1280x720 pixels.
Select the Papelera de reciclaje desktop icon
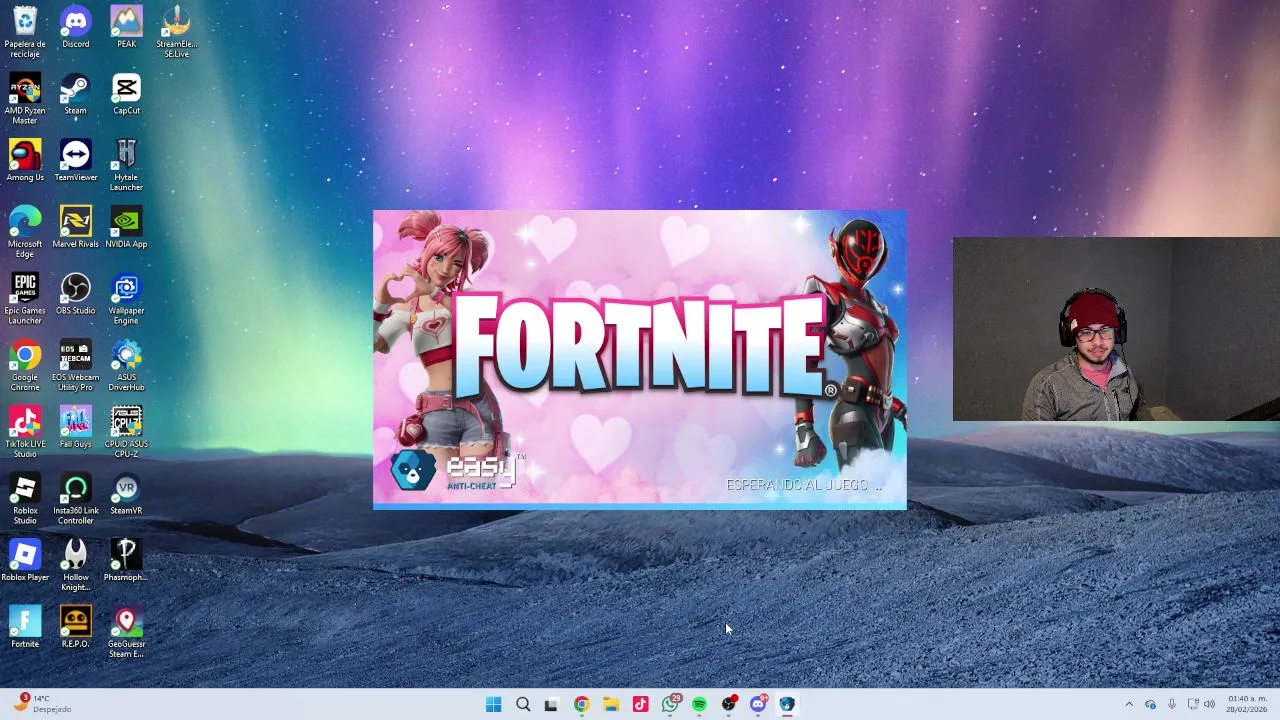click(25, 31)
